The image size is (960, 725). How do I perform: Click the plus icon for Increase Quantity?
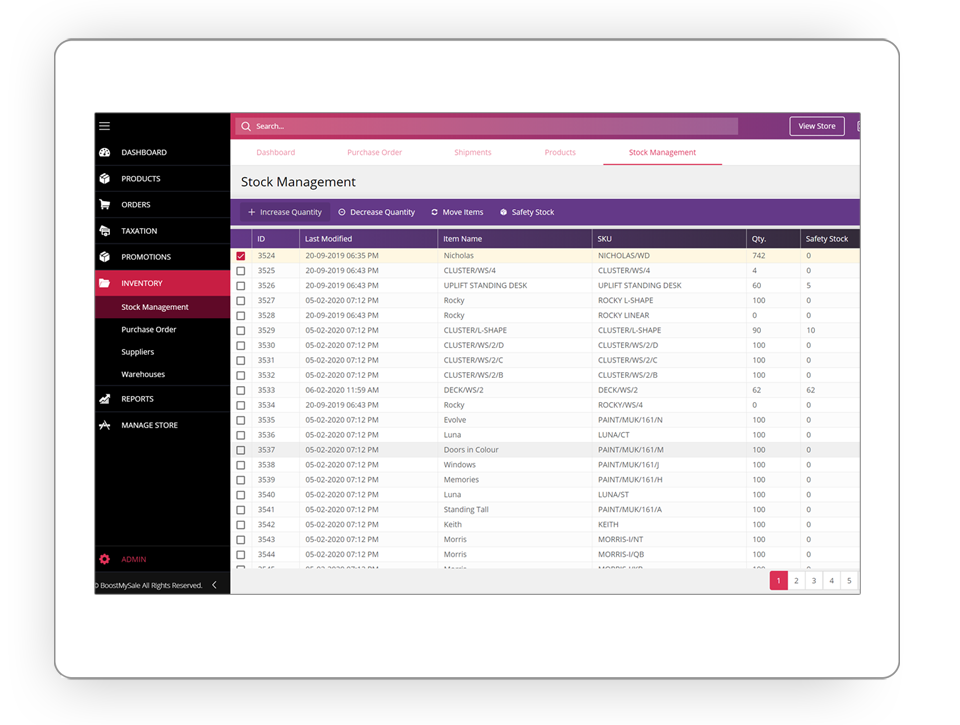pyautogui.click(x=251, y=212)
